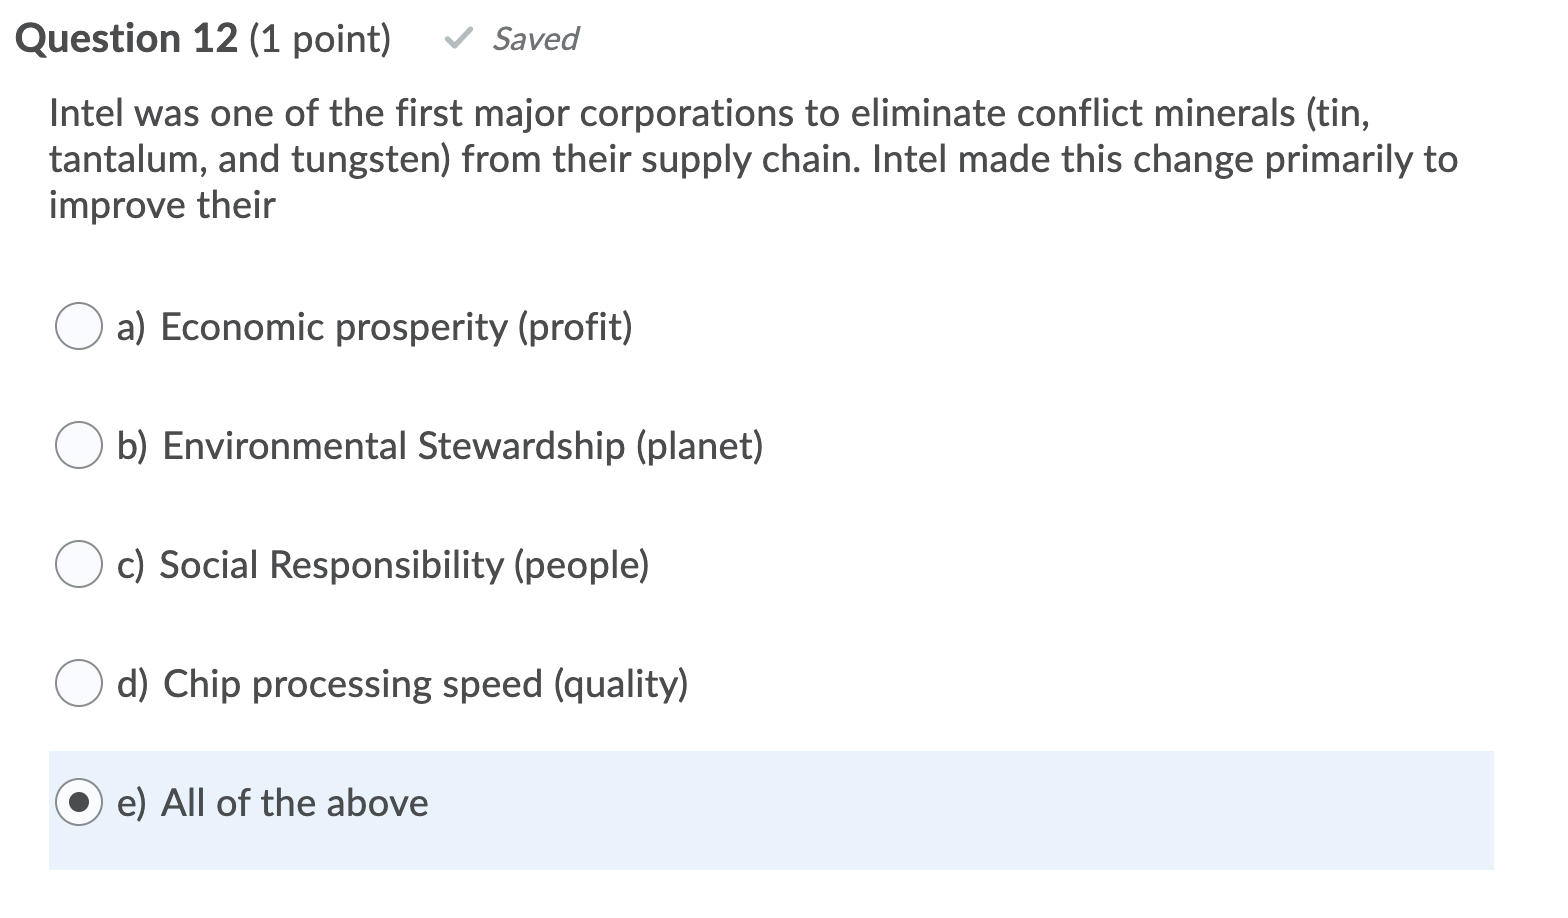1568x918 pixels.
Task: Click the '(1 point)' text
Action: (321, 38)
